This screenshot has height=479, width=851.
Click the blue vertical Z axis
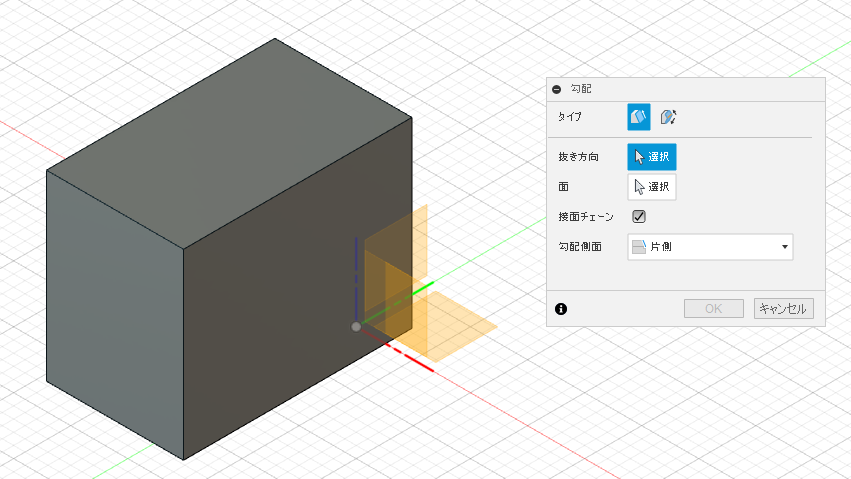point(356,279)
